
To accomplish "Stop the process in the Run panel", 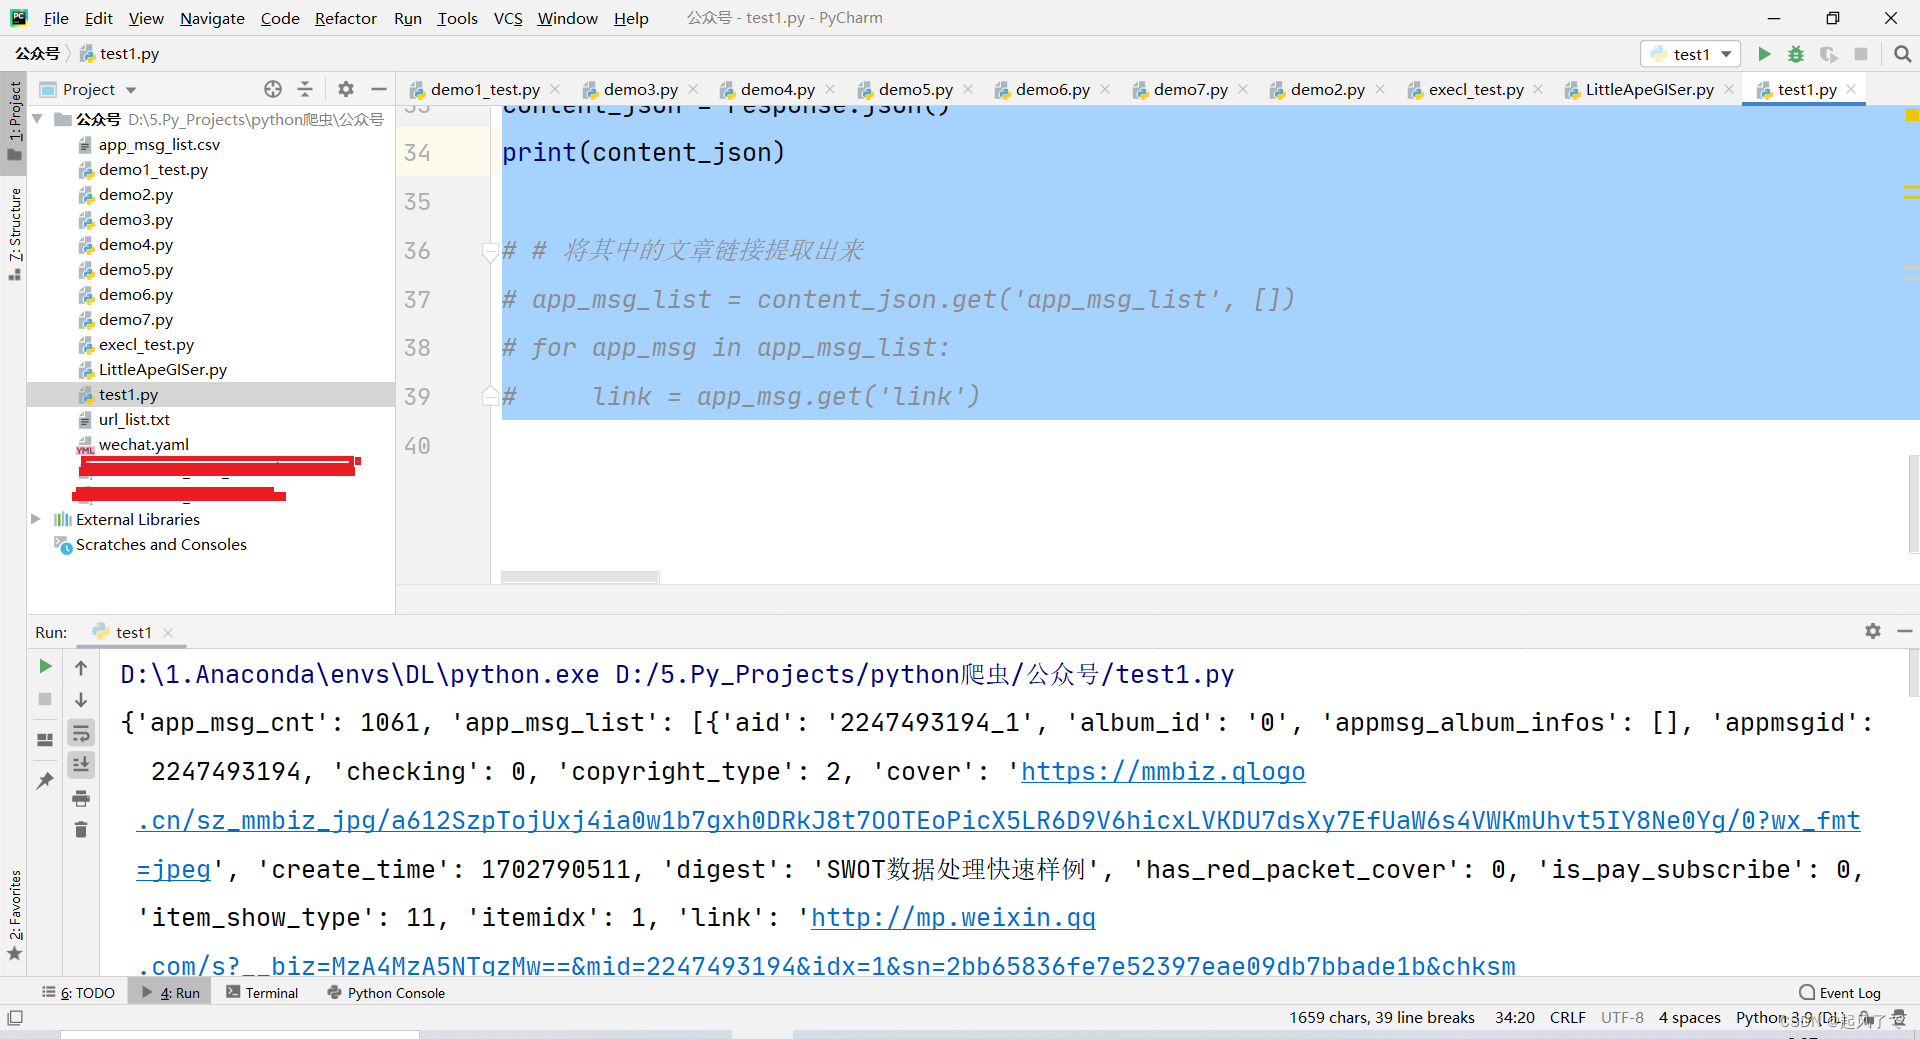I will click(45, 699).
